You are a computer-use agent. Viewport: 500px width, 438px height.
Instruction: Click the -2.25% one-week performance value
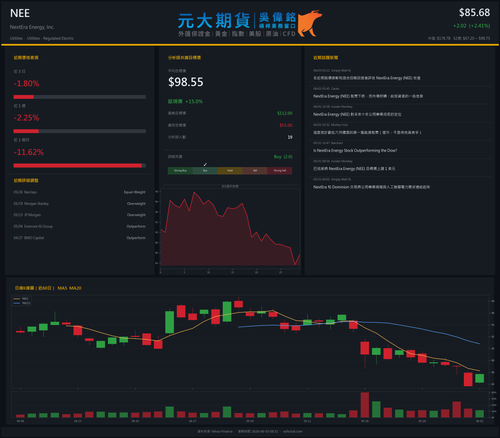(x=26, y=118)
